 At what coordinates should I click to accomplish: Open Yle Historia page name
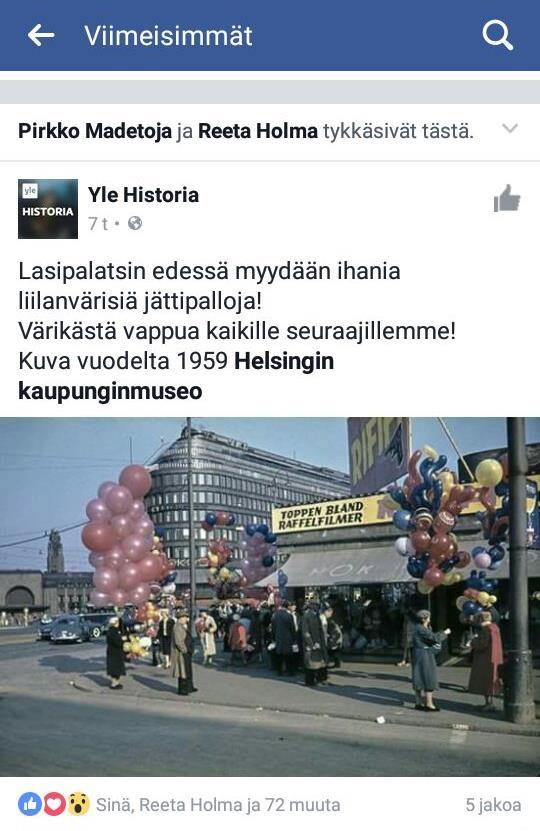pos(143,195)
